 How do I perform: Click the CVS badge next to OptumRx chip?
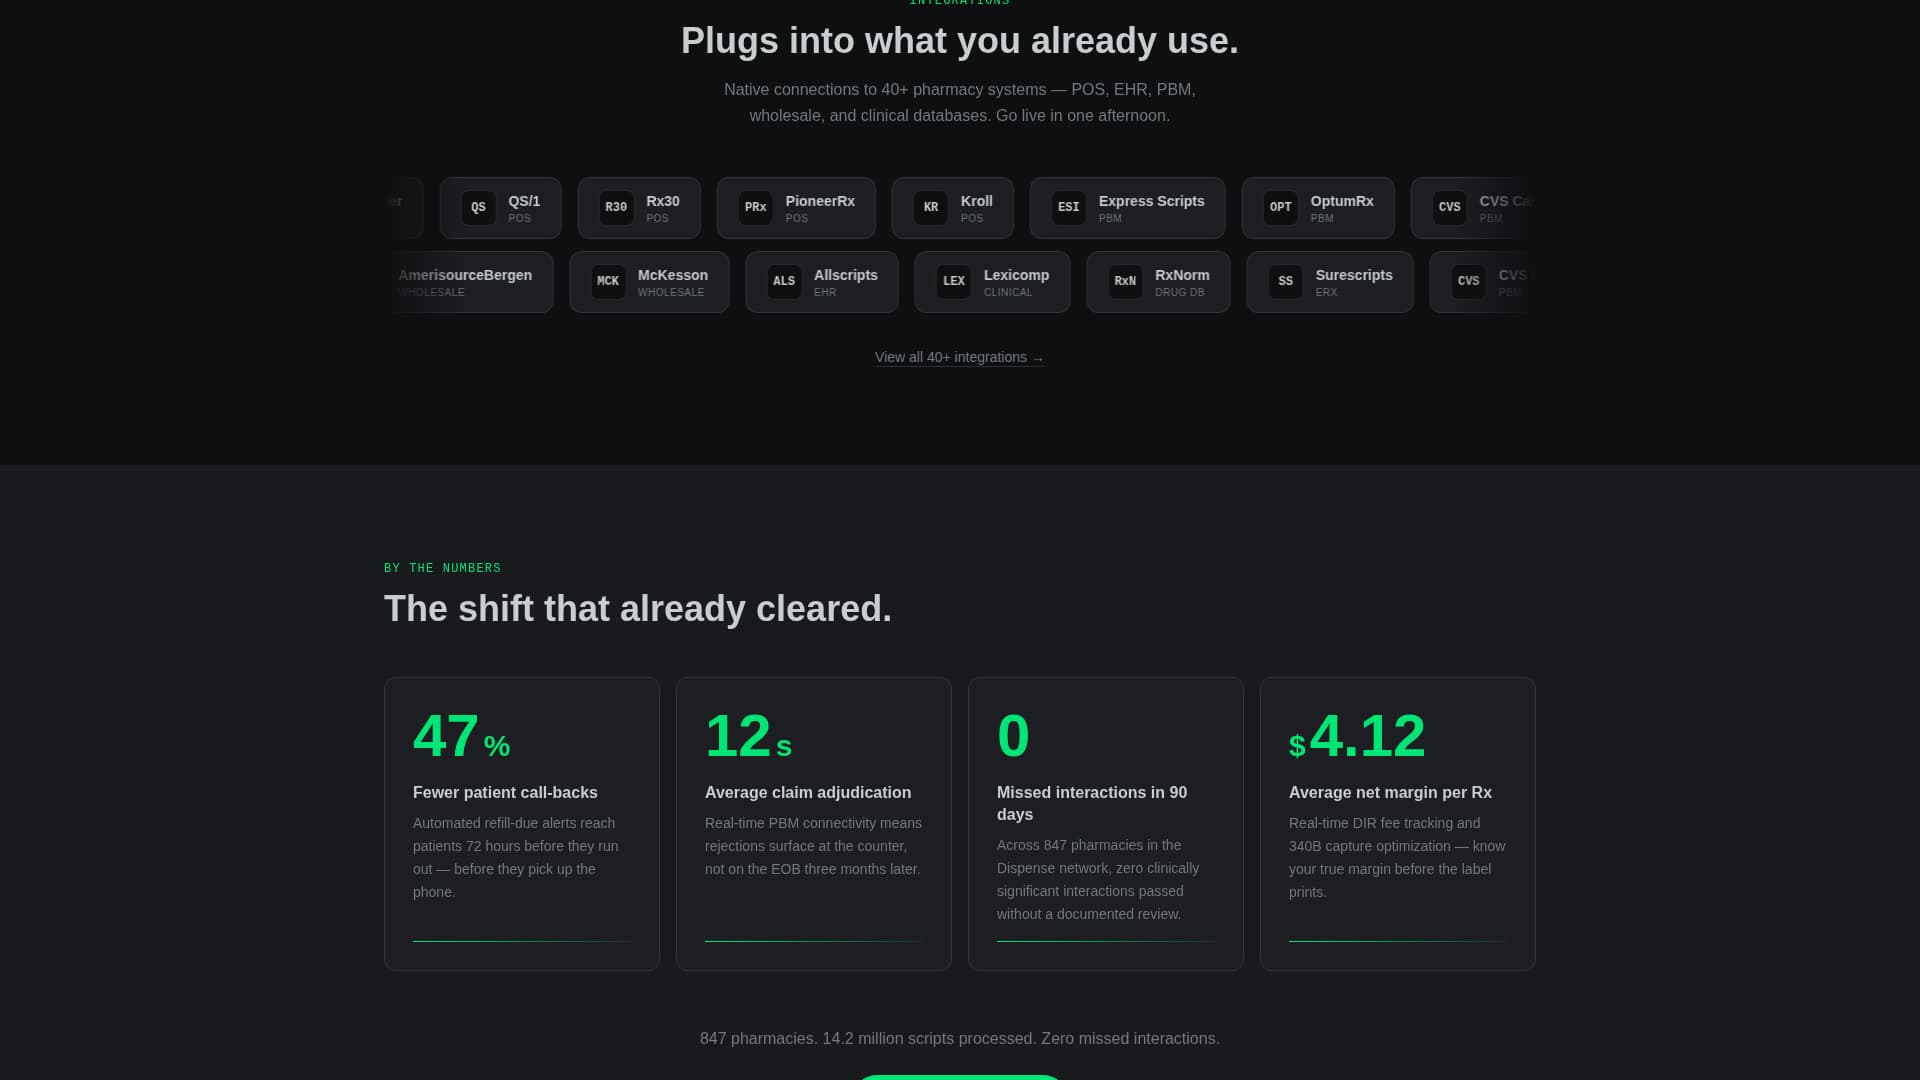(1449, 208)
